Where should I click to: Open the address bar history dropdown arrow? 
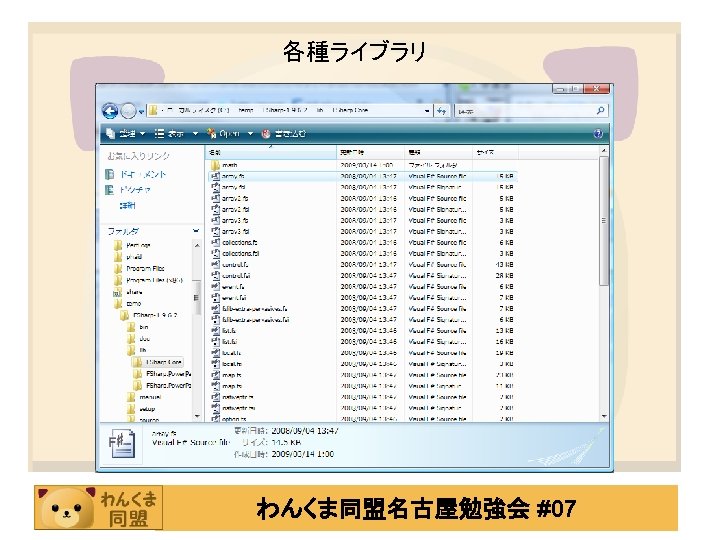(x=427, y=111)
